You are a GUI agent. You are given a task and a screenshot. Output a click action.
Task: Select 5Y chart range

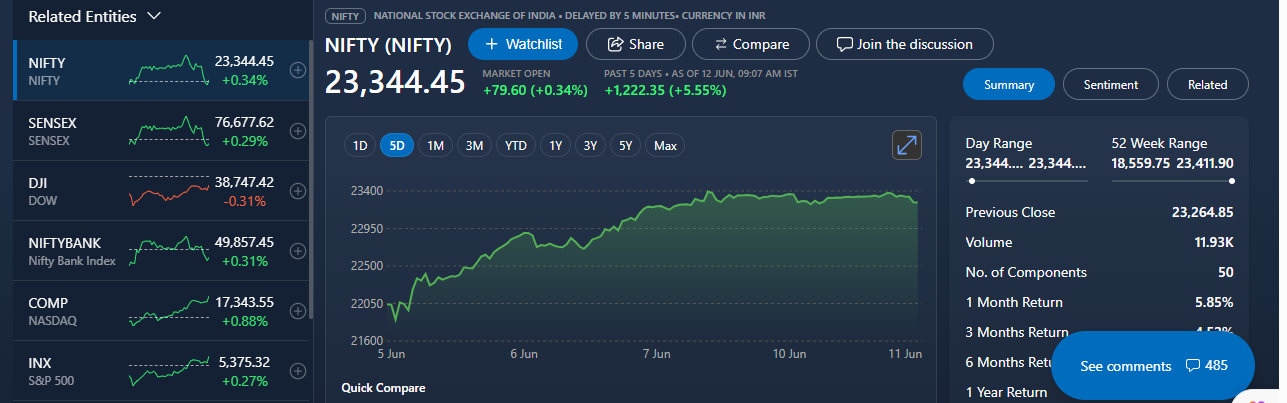[626, 146]
